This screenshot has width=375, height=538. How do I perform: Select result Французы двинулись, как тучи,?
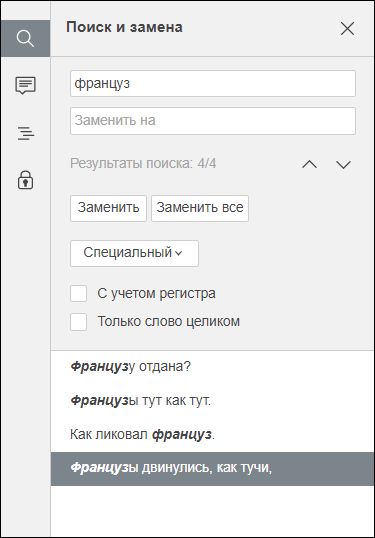click(x=212, y=468)
